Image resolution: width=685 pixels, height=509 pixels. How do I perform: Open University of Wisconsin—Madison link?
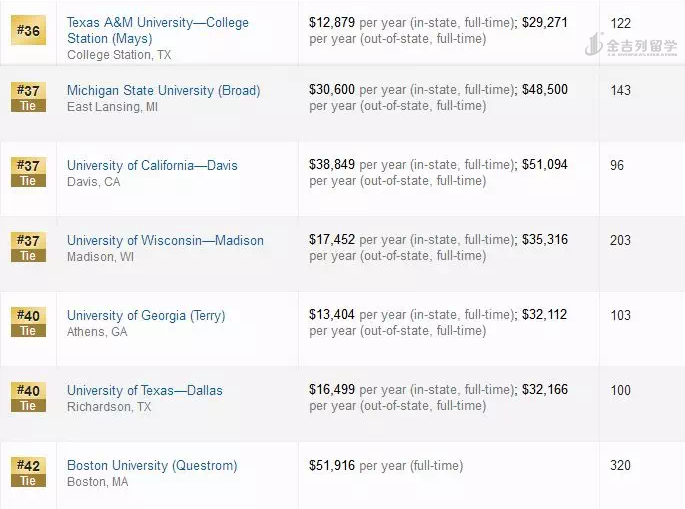165,240
